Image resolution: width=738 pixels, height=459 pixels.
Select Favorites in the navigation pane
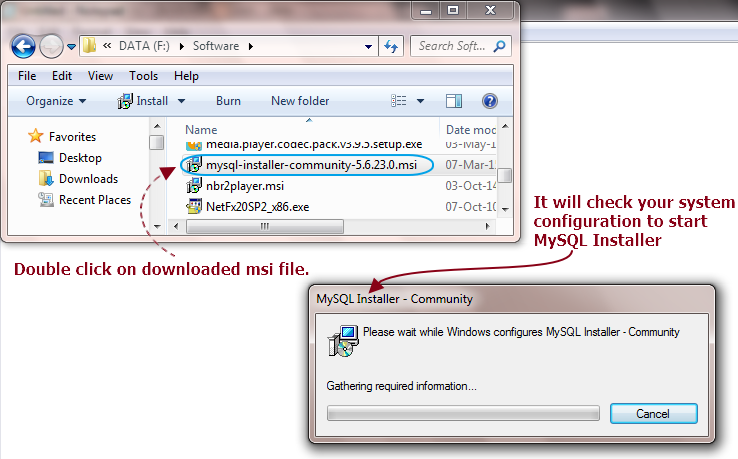[72, 137]
